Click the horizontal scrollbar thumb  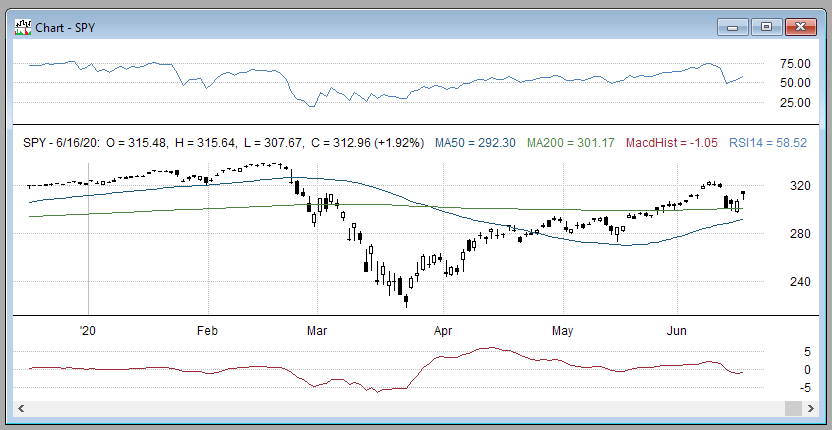794,409
